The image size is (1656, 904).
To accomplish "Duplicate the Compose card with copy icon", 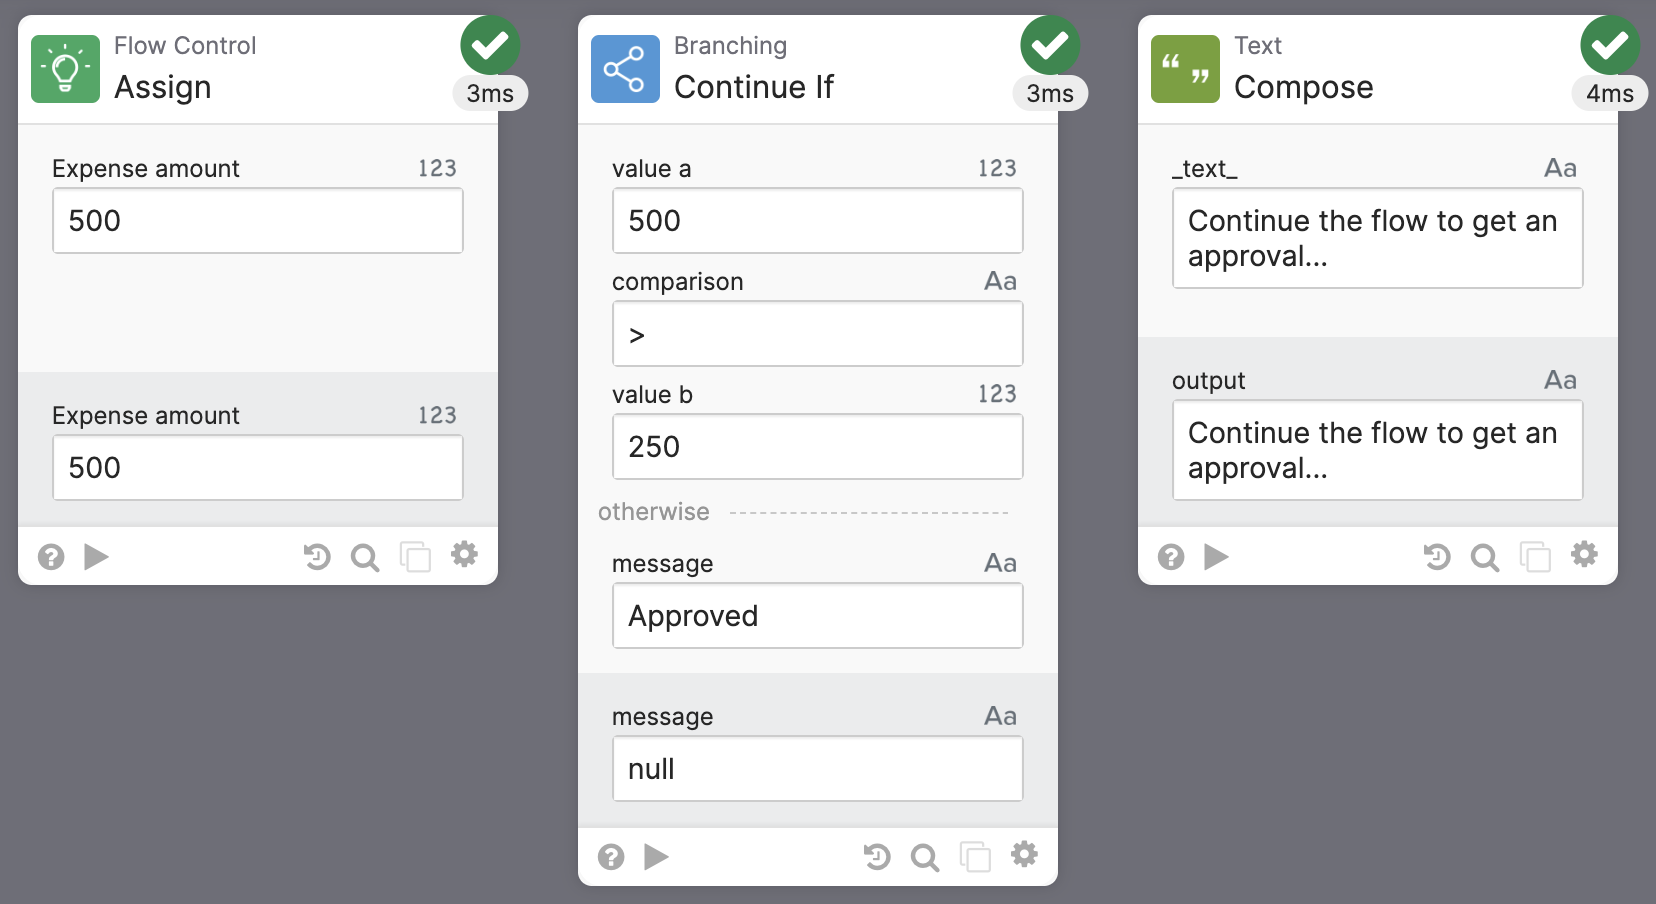I will click(x=1535, y=557).
